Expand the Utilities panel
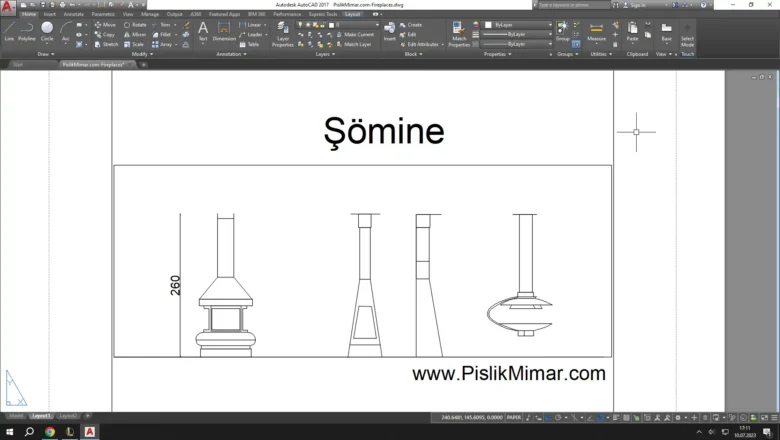780x440 pixels. 601,54
